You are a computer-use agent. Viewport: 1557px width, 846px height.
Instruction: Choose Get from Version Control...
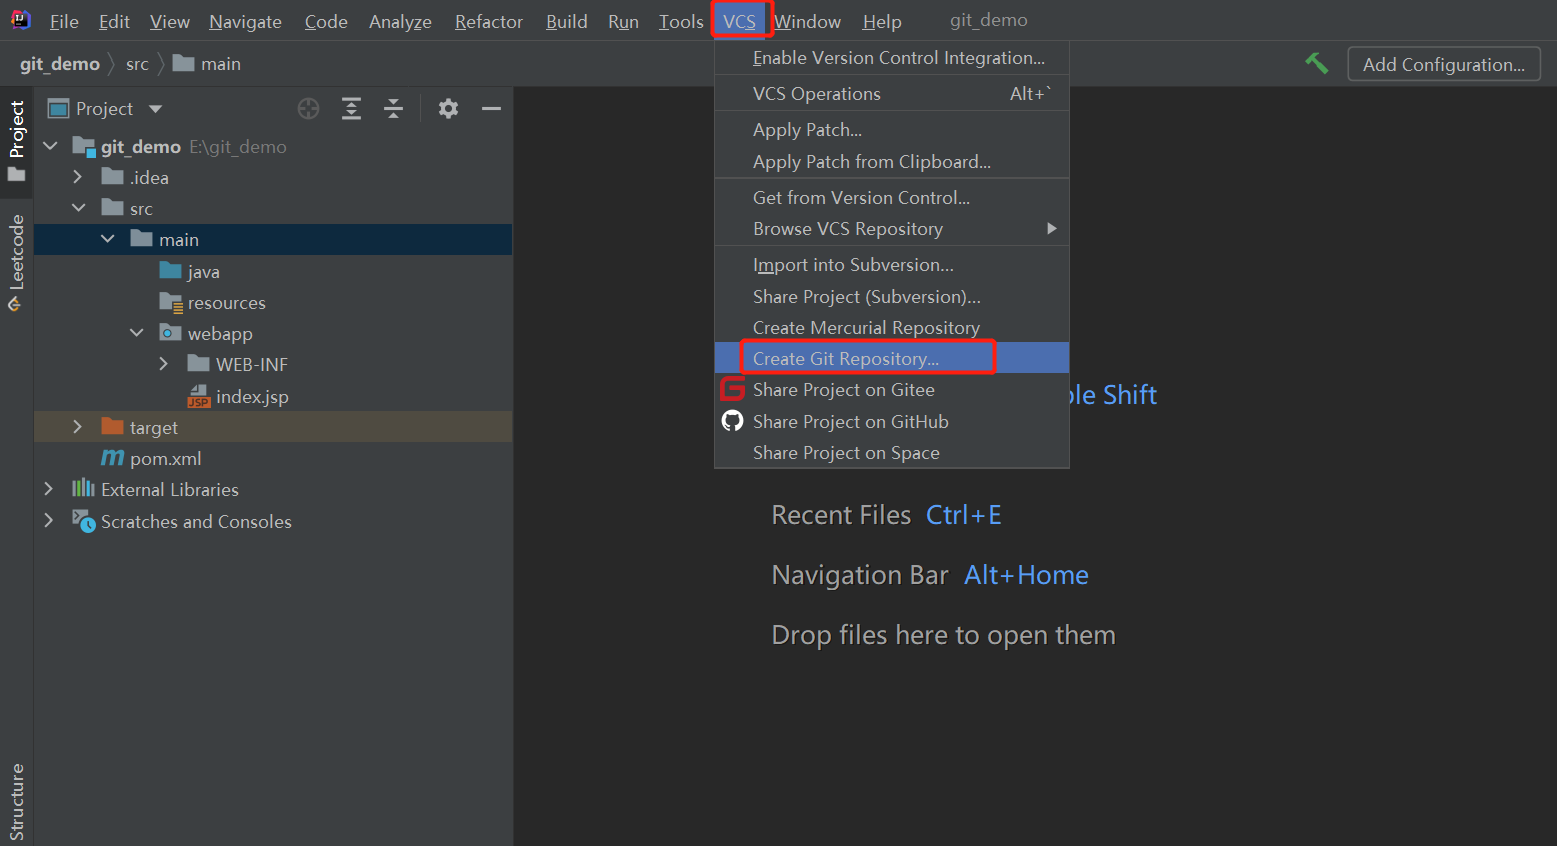892,198
